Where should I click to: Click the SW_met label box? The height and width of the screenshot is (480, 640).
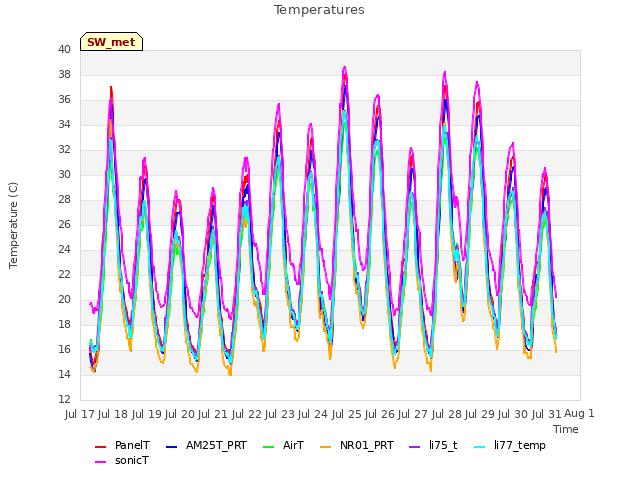pyautogui.click(x=111, y=42)
